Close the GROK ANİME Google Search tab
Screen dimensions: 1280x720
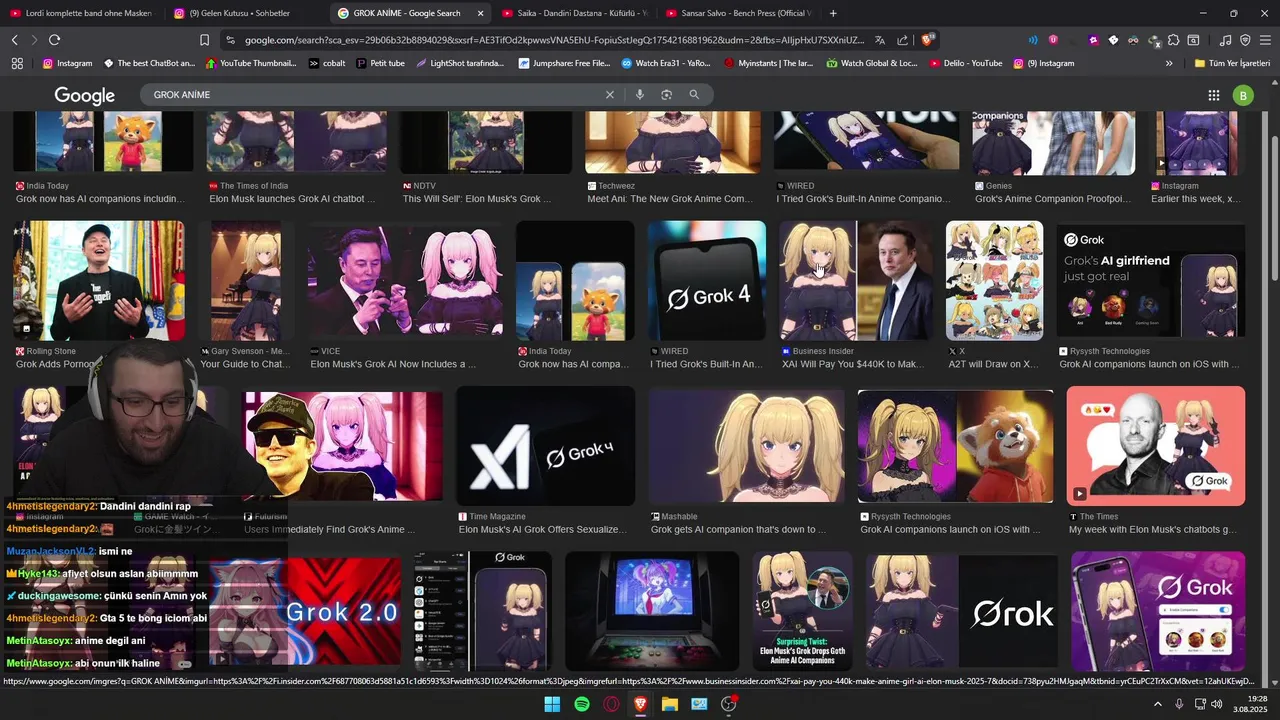(x=480, y=13)
